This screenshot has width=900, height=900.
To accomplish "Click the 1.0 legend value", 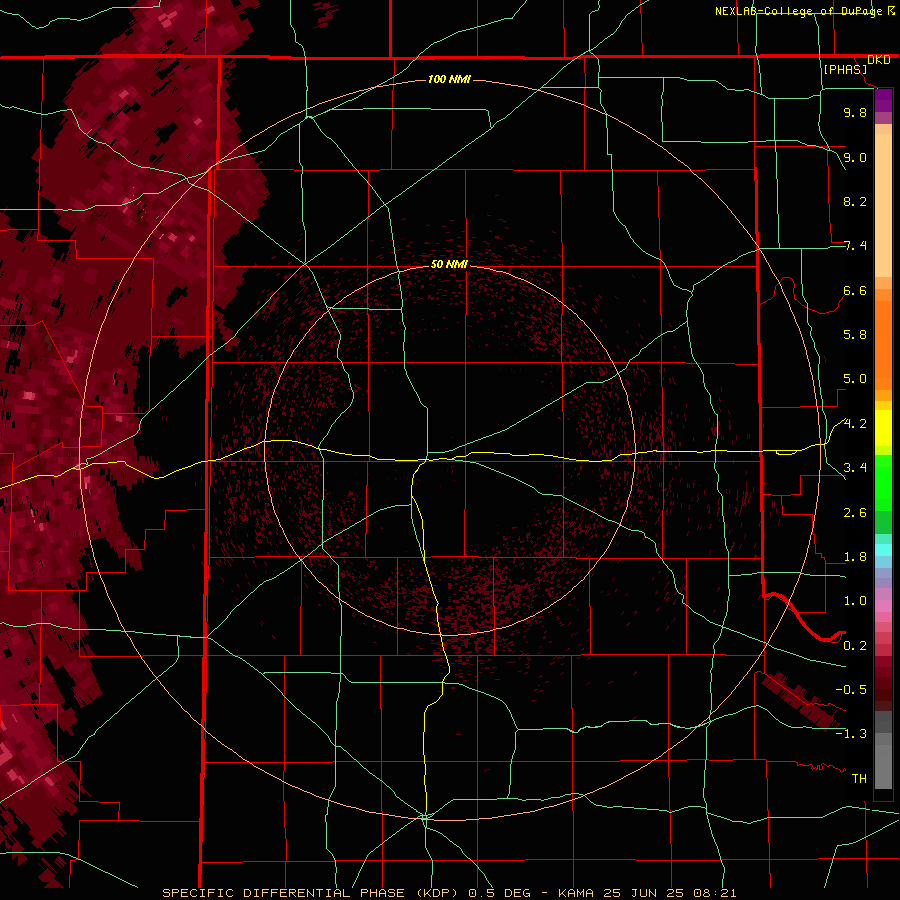I will (x=855, y=601).
